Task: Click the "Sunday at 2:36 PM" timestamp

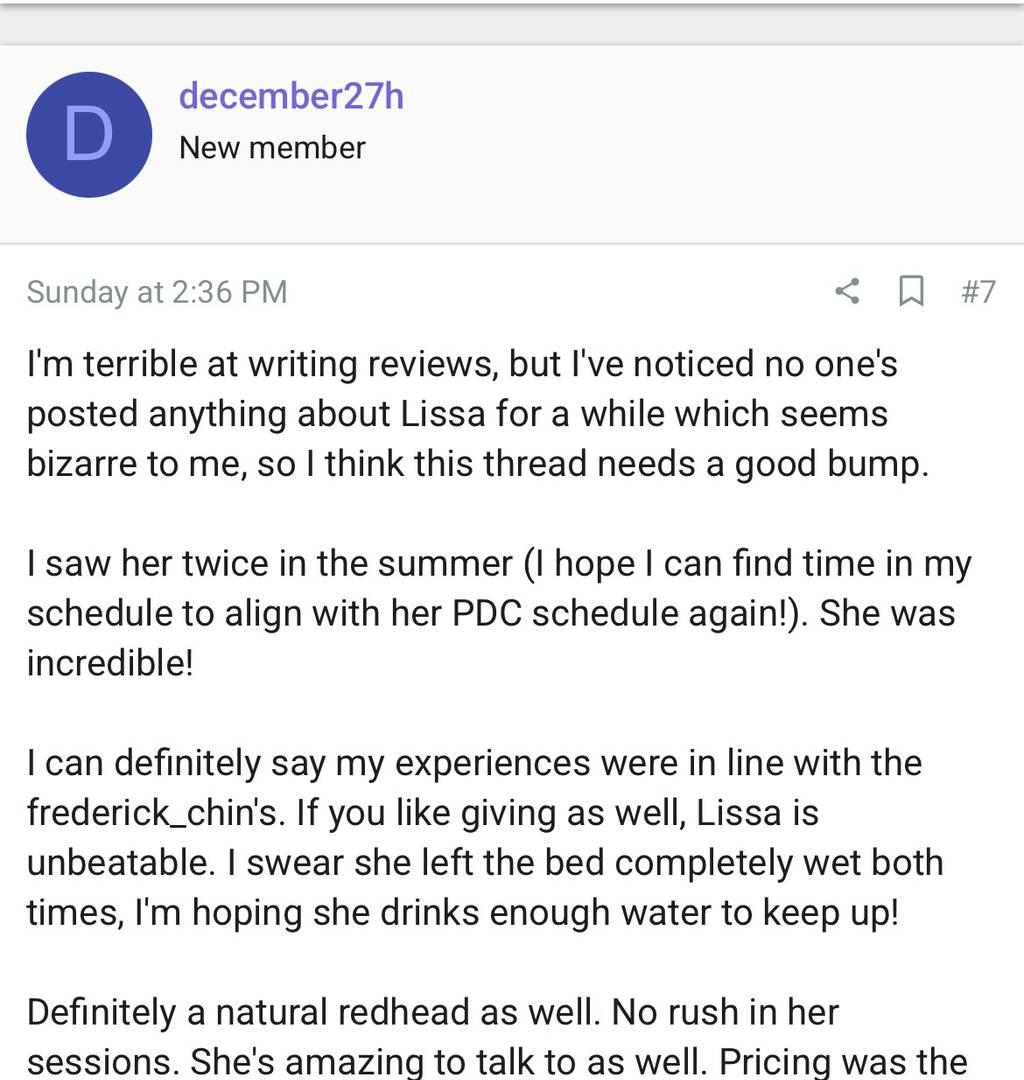Action: coord(157,291)
